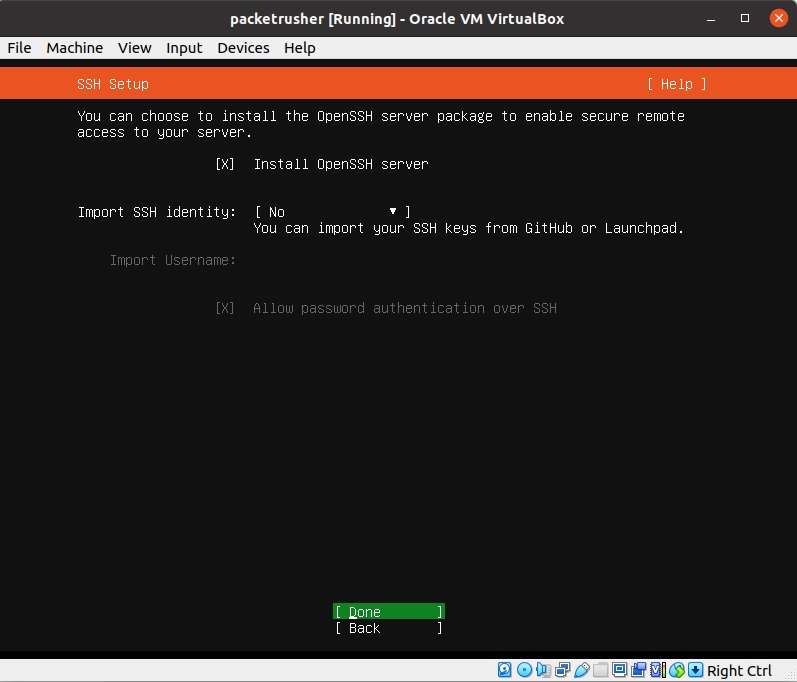This screenshot has width=797, height=682.
Task: Open the View menu
Action: (134, 48)
